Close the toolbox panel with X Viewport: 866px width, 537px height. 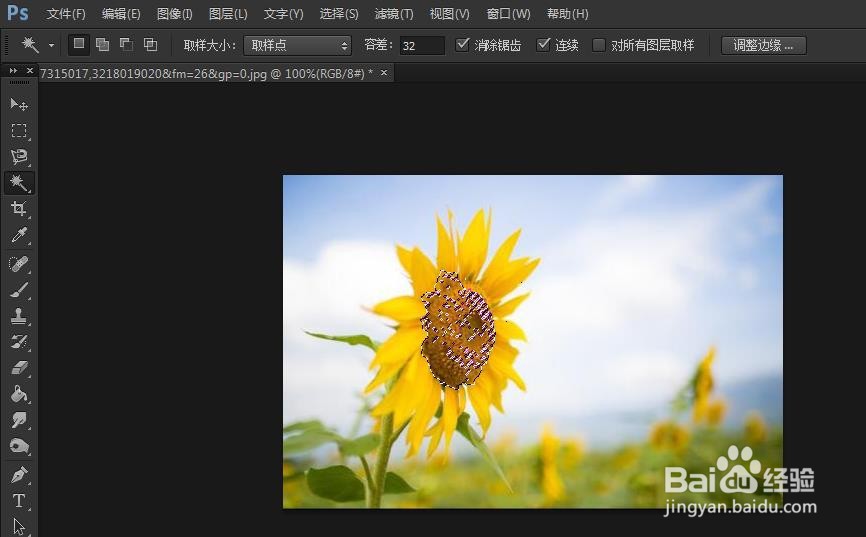pos(30,71)
